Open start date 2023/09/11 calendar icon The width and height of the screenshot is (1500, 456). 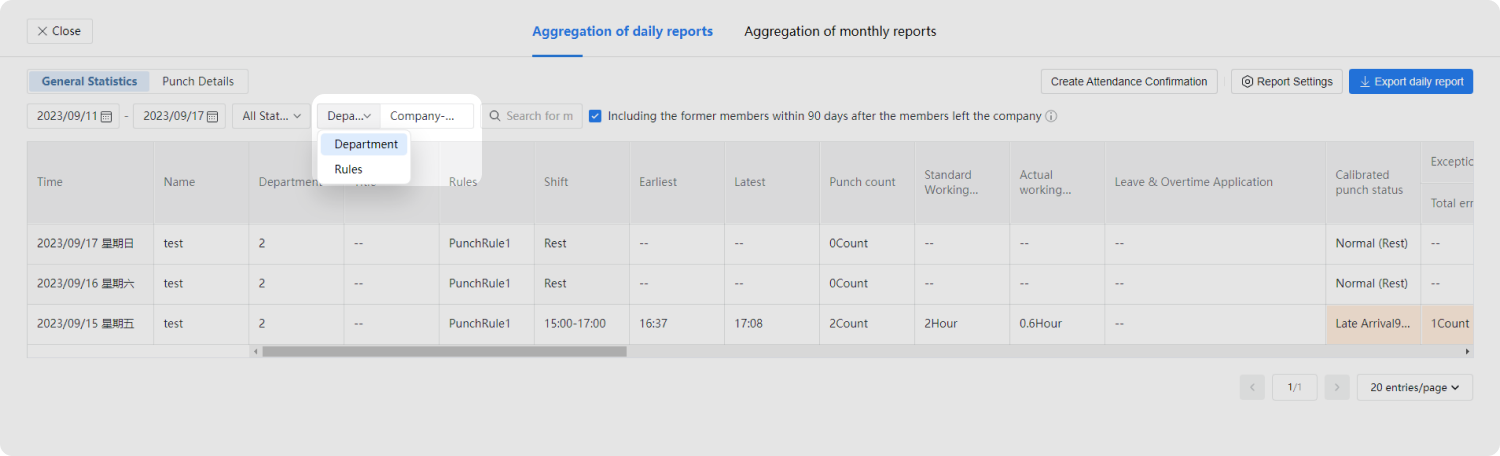(106, 117)
